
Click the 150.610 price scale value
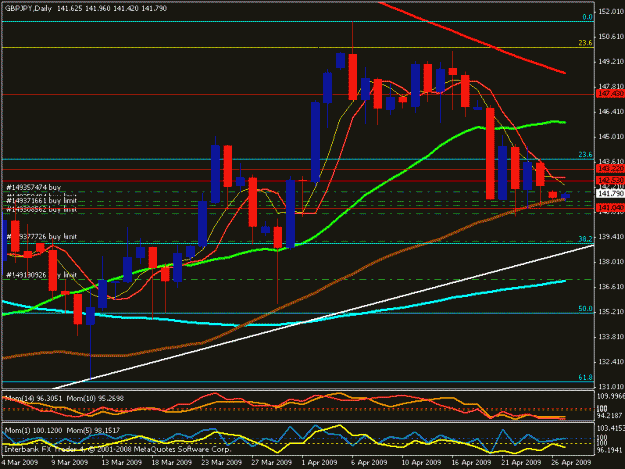(x=611, y=37)
